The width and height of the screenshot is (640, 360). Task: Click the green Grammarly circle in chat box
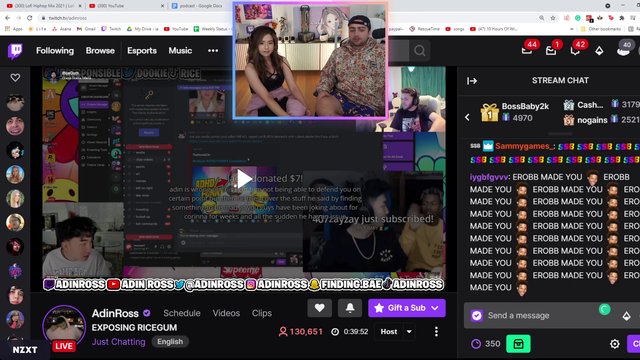tap(604, 309)
